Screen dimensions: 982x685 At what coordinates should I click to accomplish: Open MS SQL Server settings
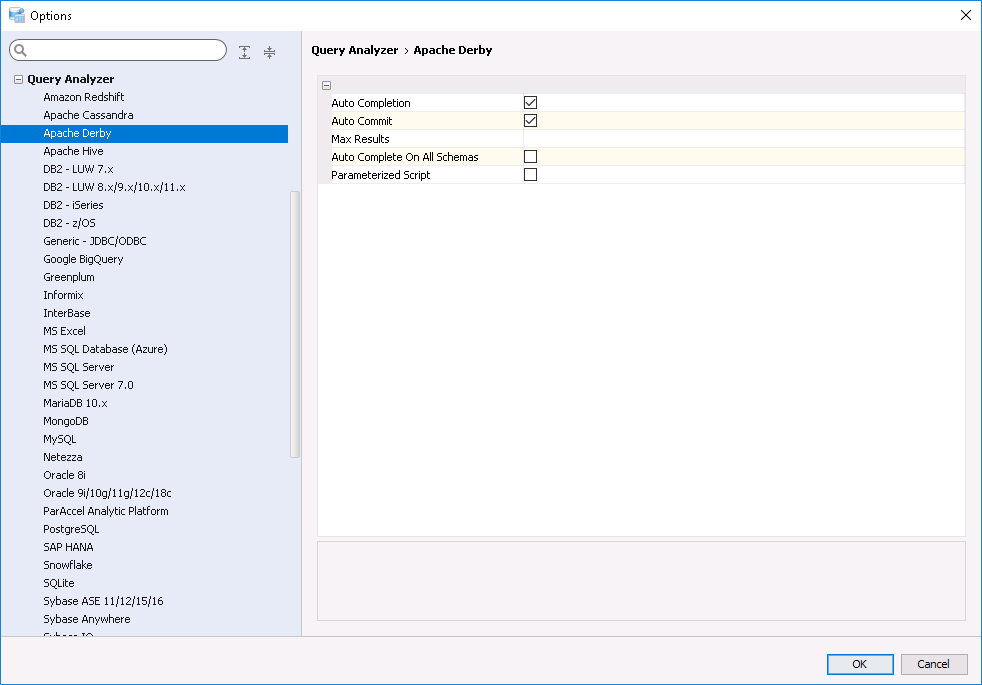(78, 367)
